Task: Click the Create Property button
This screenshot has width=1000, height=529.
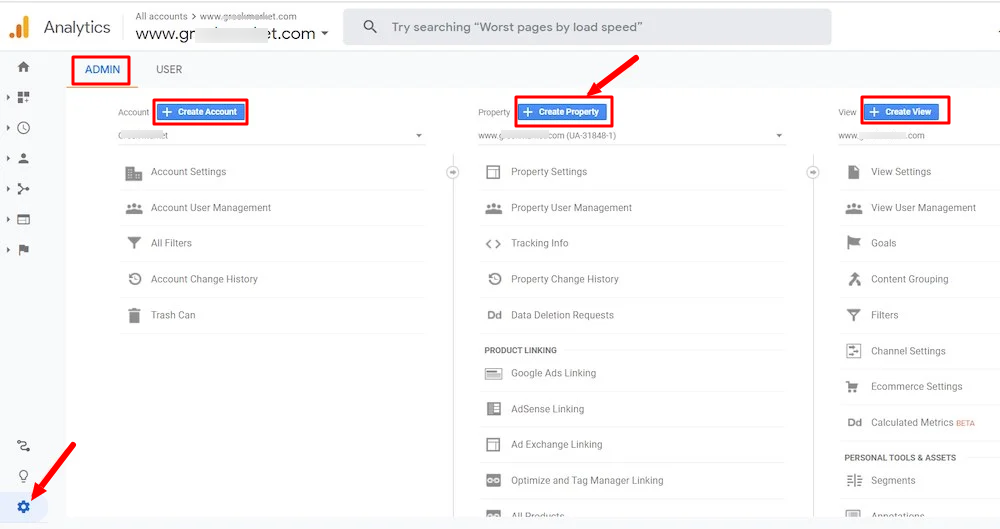Action: pyautogui.click(x=562, y=112)
